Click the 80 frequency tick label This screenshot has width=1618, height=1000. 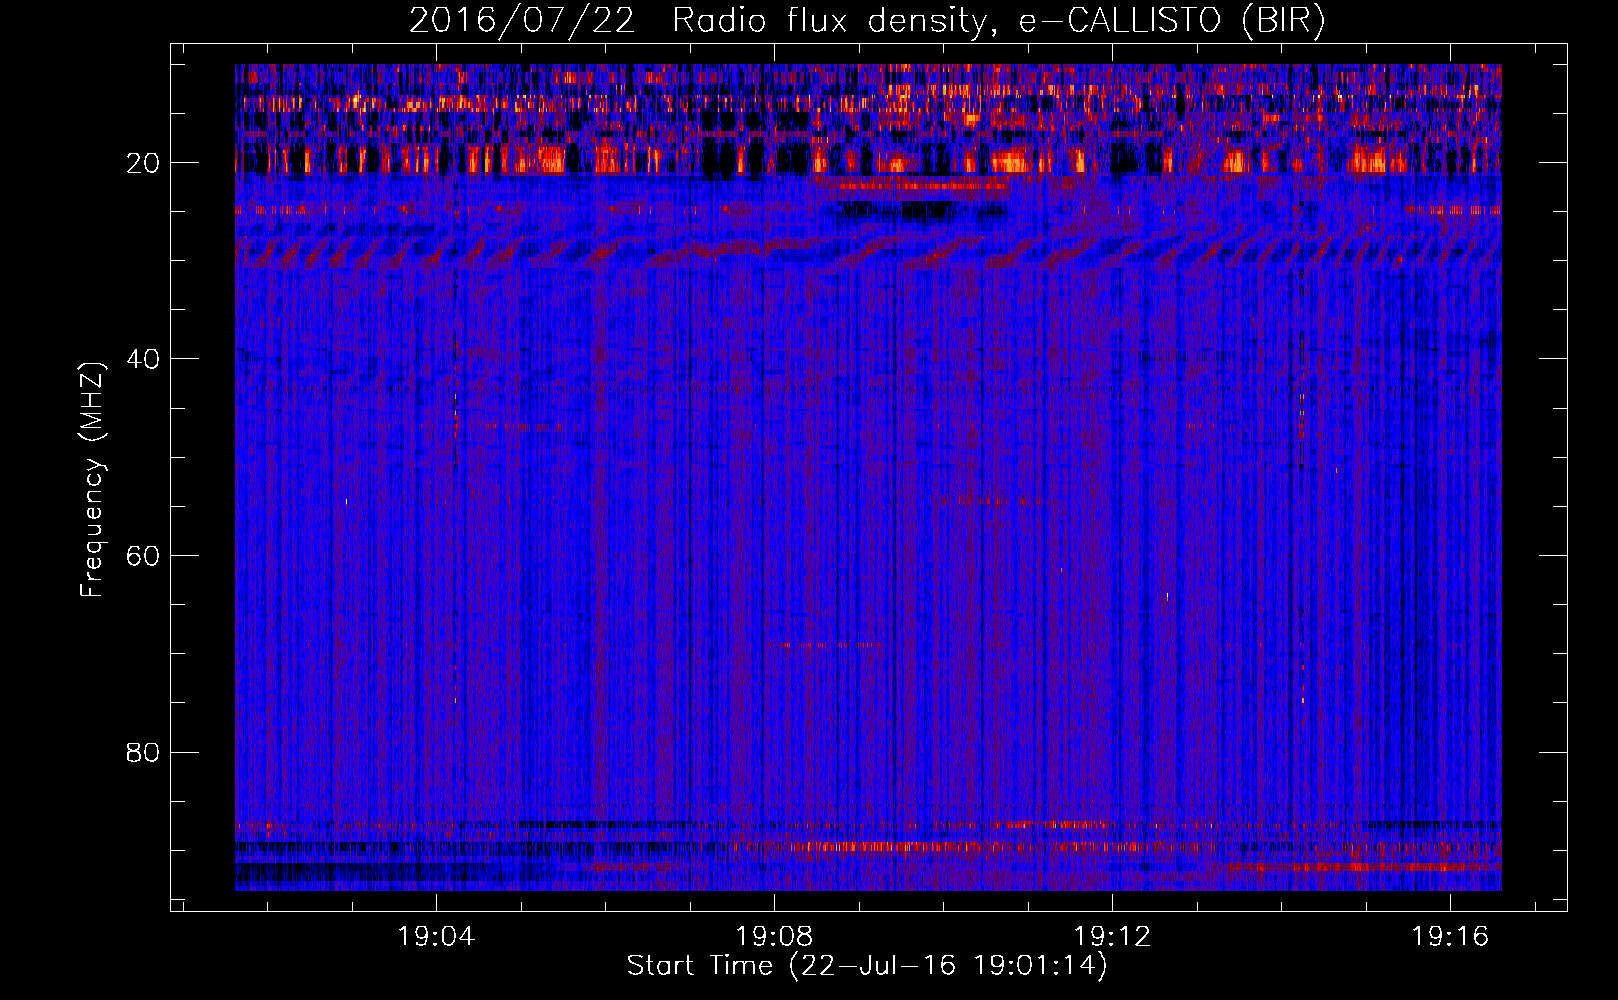point(144,752)
